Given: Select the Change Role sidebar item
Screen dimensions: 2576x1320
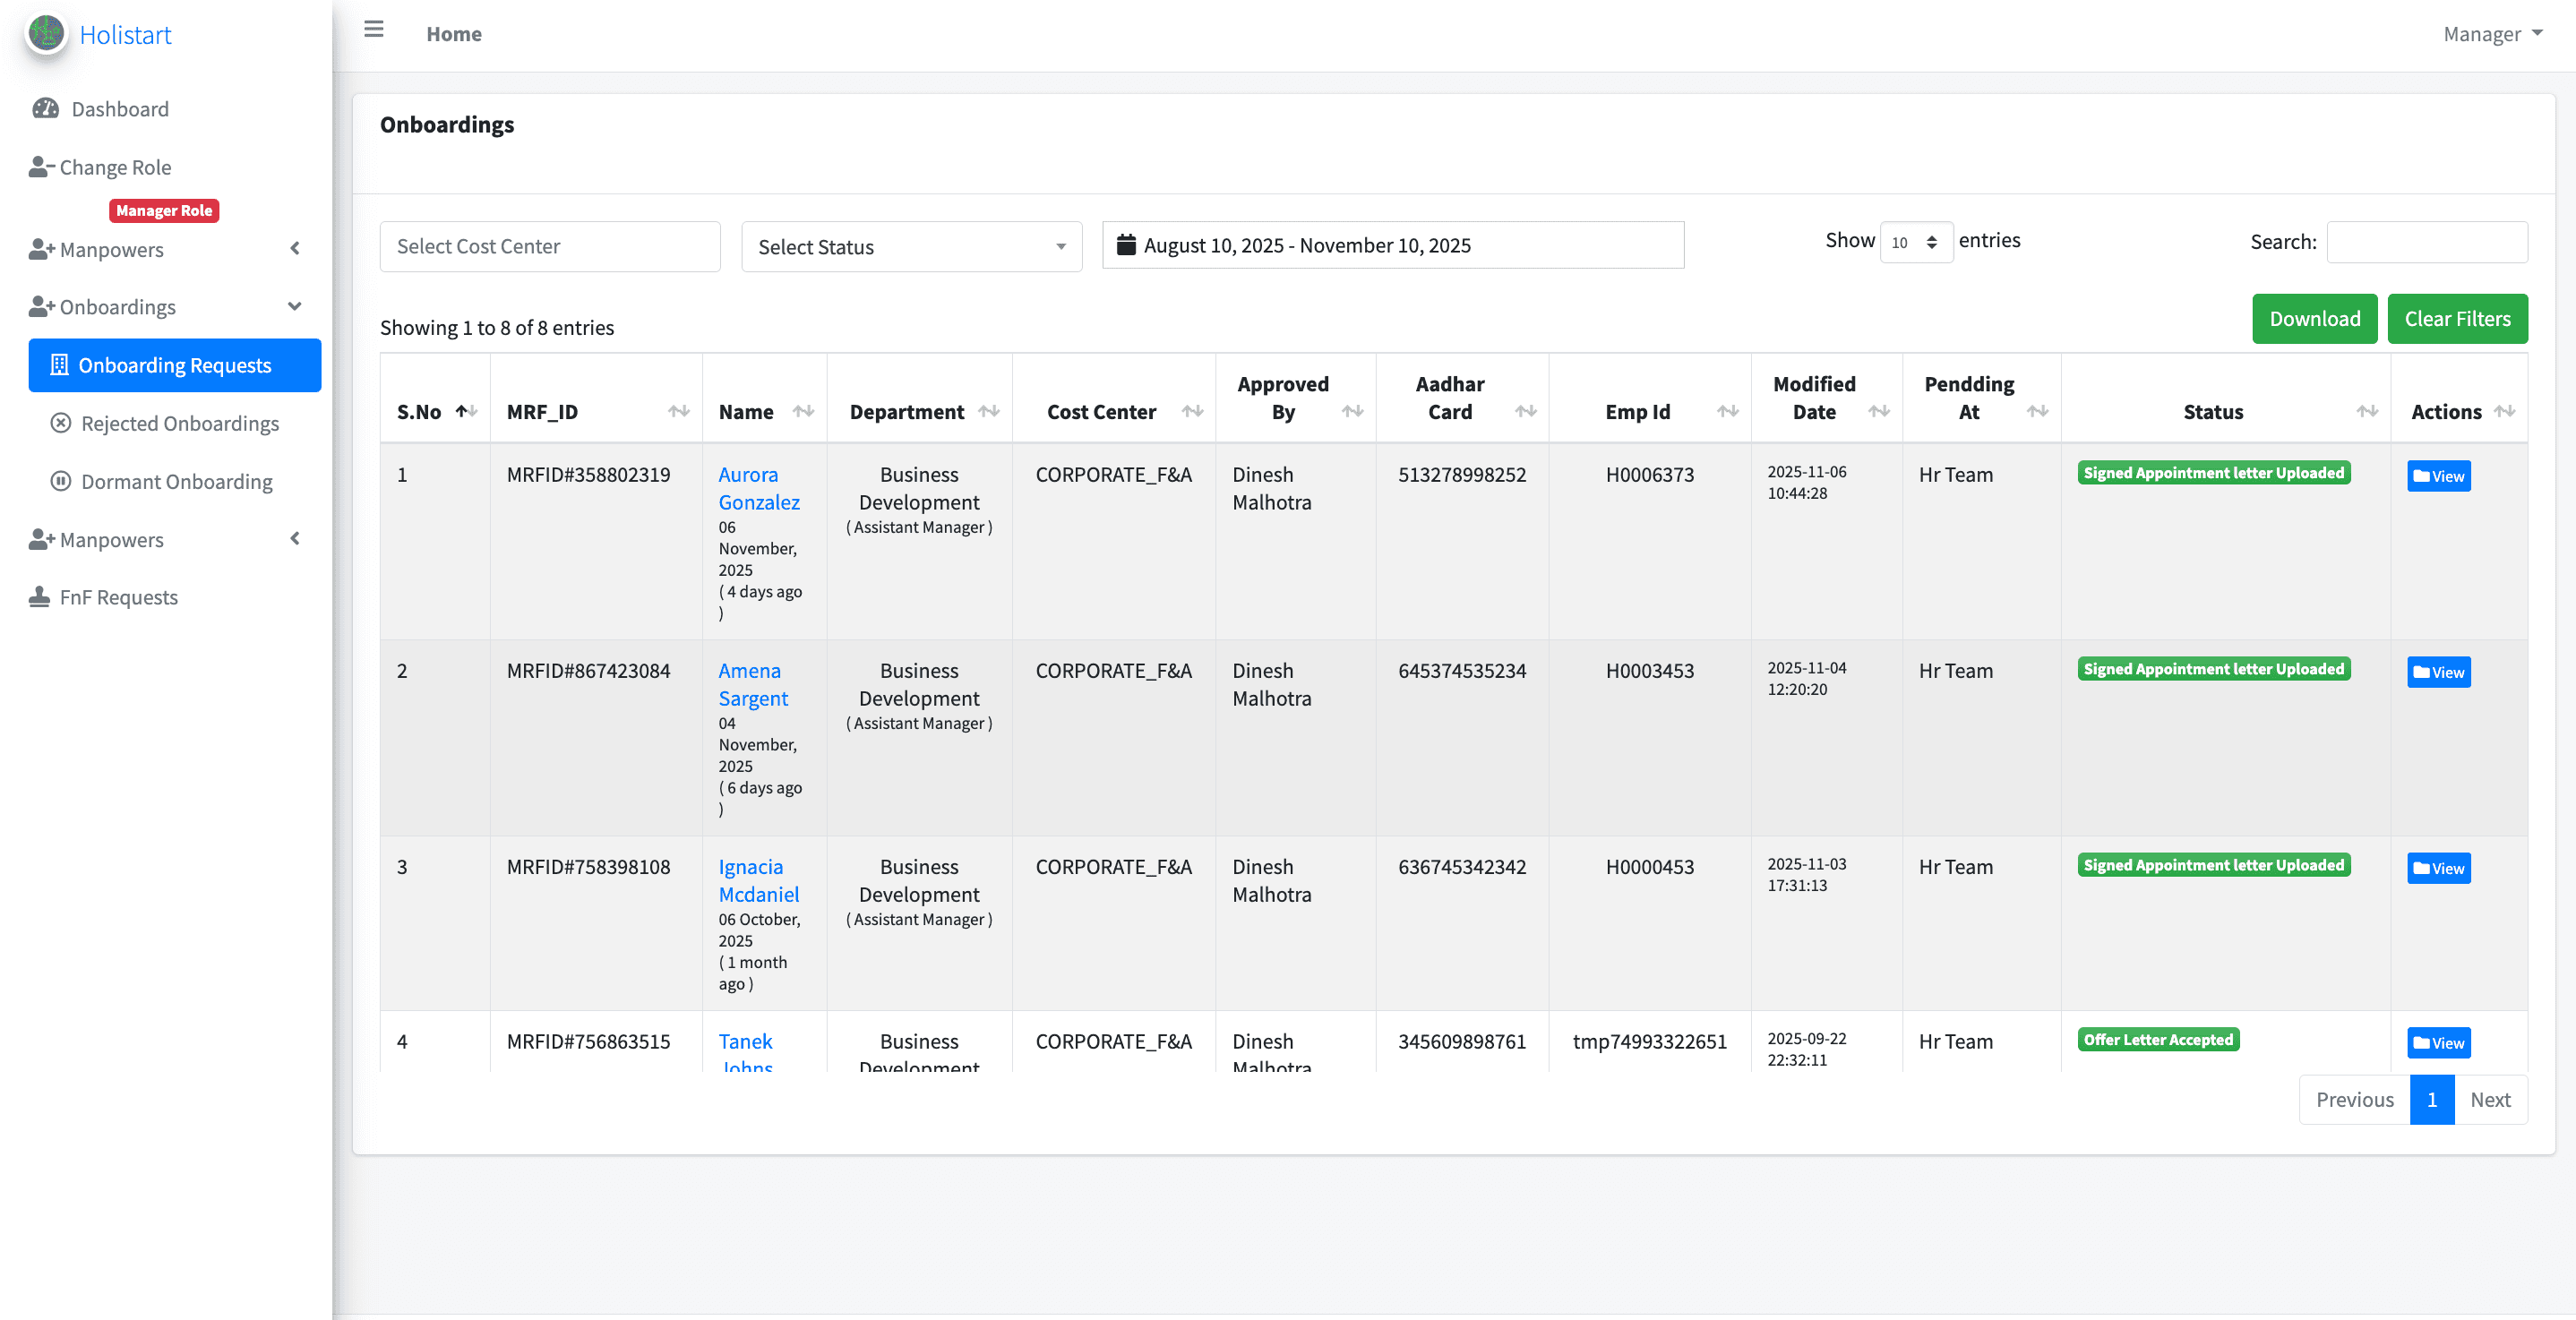Looking at the screenshot, I should tap(115, 166).
